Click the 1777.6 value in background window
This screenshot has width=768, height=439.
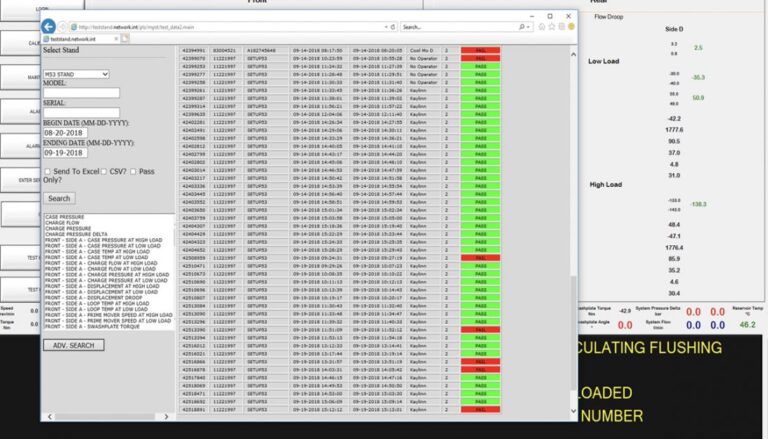coord(674,130)
